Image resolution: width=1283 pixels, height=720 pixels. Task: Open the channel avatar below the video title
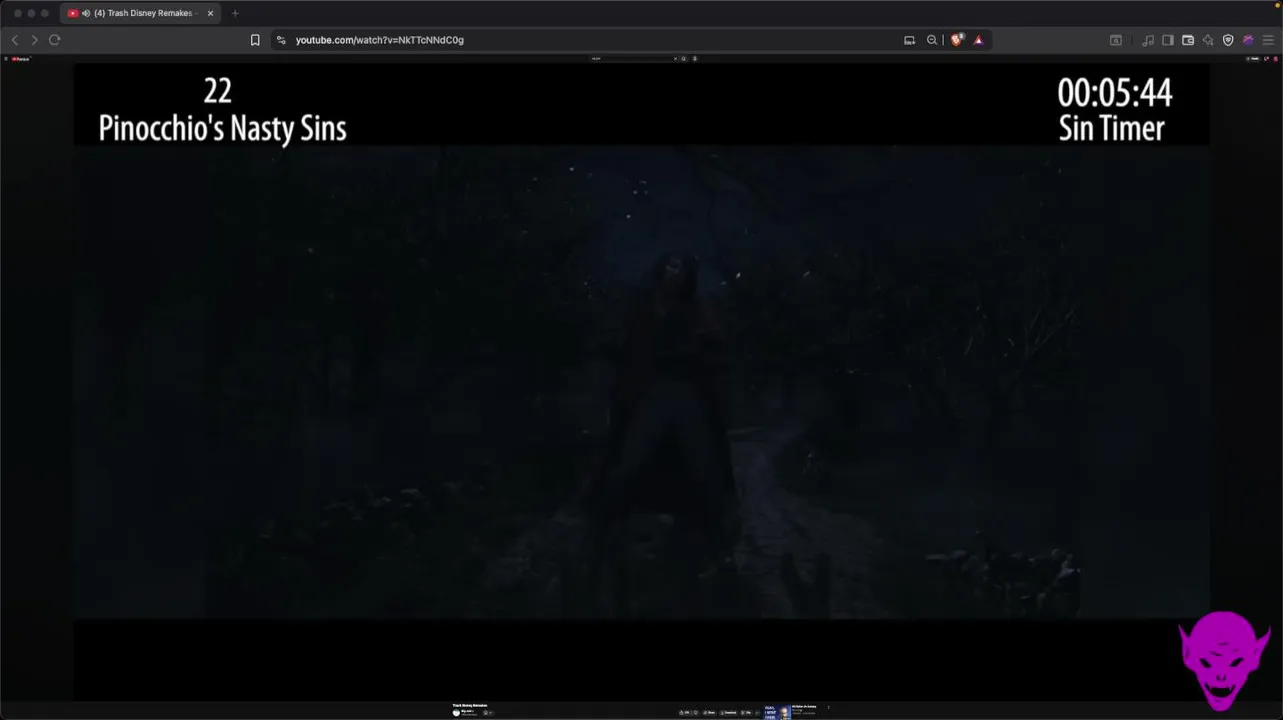[x=456, y=713]
